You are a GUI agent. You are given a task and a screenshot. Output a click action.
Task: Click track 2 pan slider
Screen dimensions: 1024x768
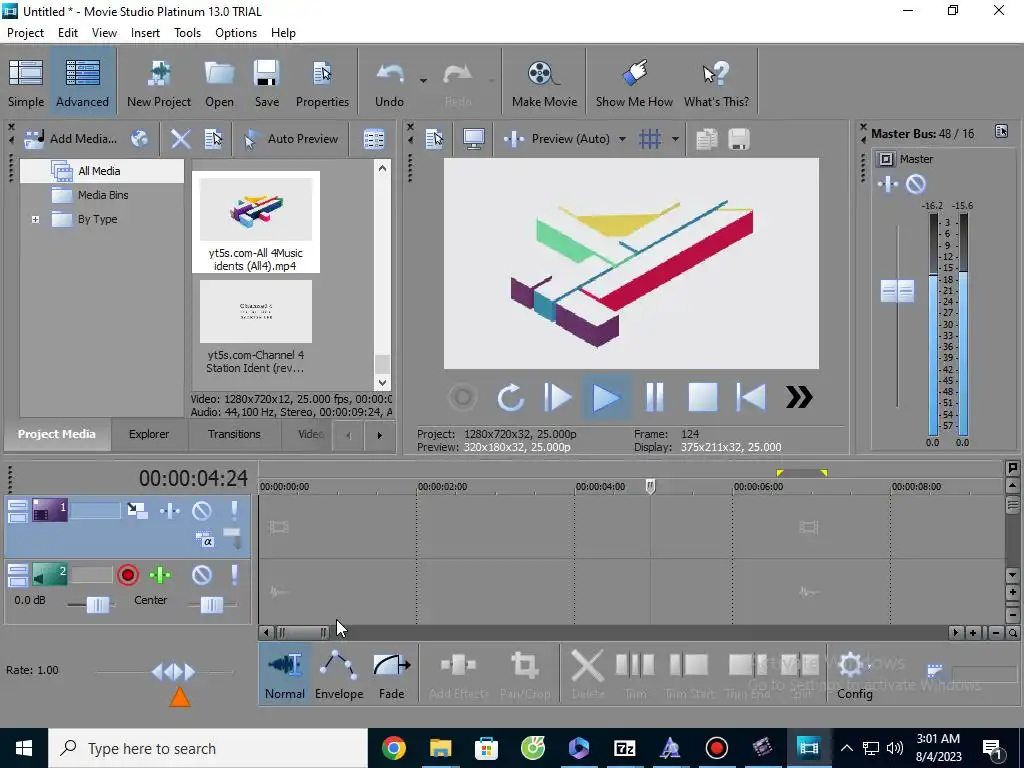click(x=212, y=605)
